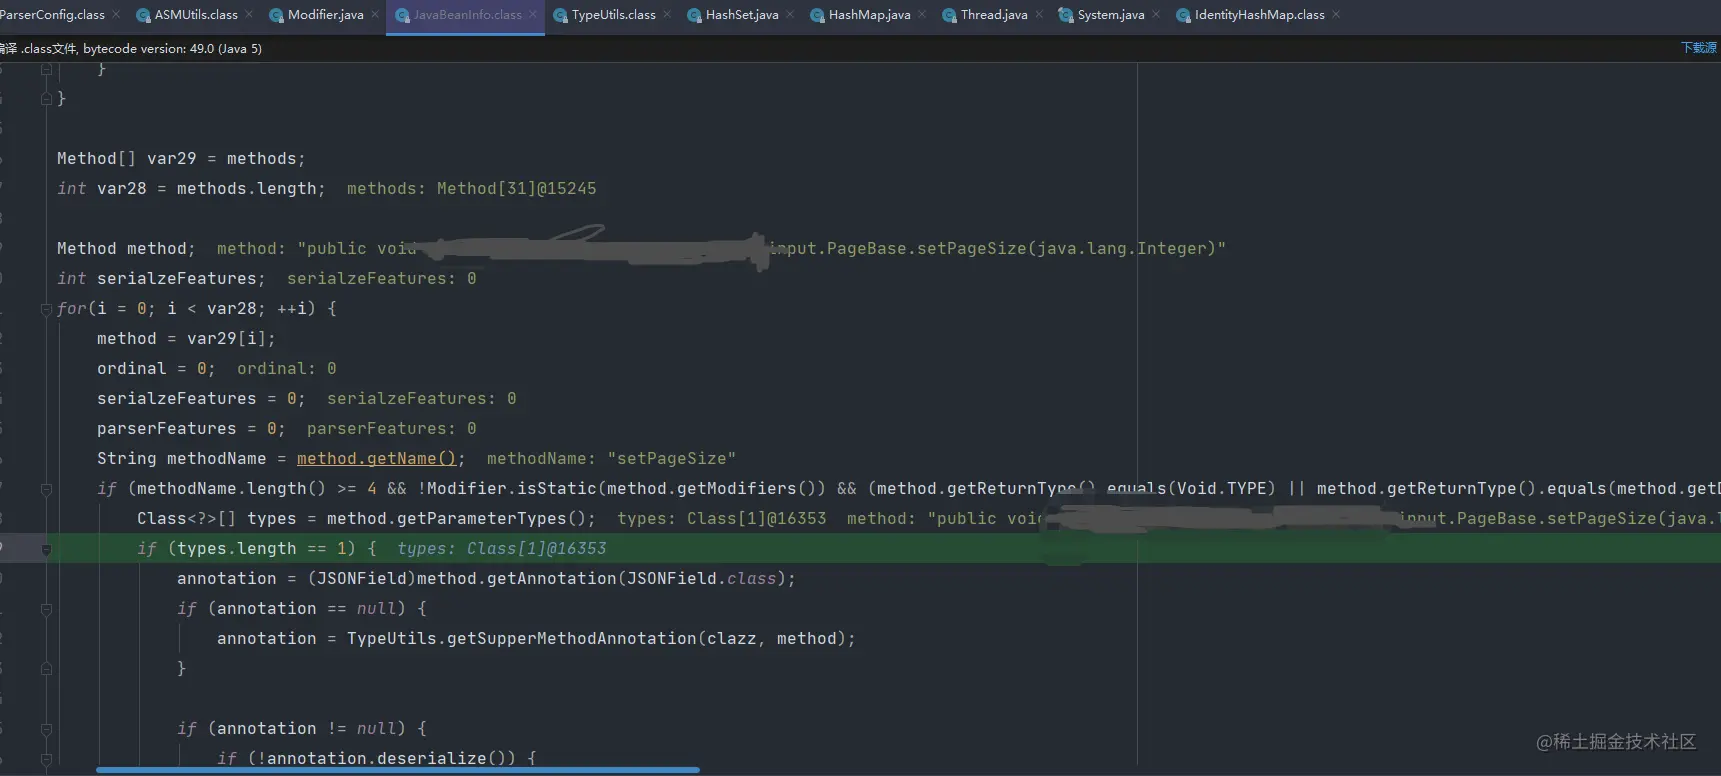Click the JavaBeanInfo.class tab file icon
This screenshot has width=1721, height=776.
402,15
